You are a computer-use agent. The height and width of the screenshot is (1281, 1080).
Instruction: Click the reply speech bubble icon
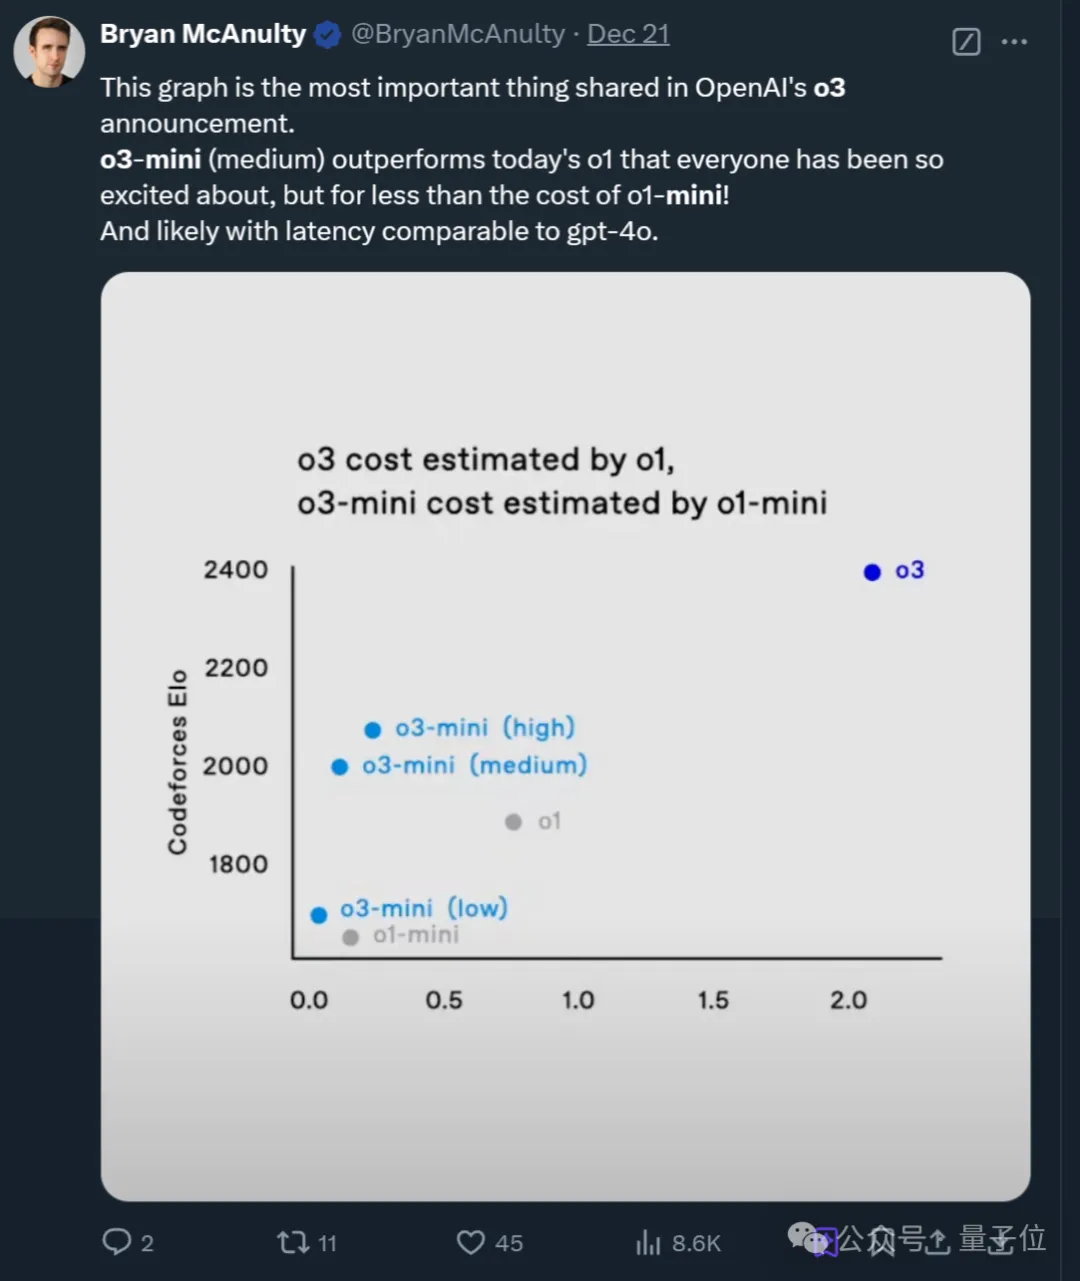pyautogui.click(x=117, y=1242)
